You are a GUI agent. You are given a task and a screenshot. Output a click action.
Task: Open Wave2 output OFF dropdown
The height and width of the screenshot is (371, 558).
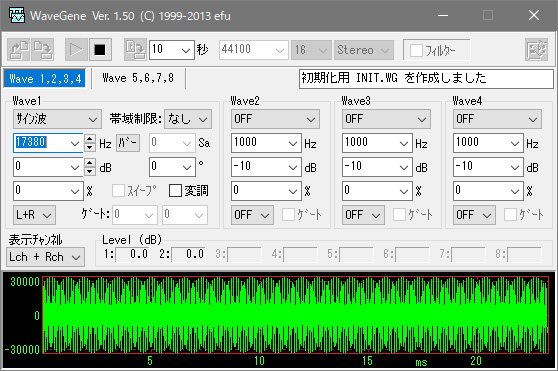click(252, 215)
